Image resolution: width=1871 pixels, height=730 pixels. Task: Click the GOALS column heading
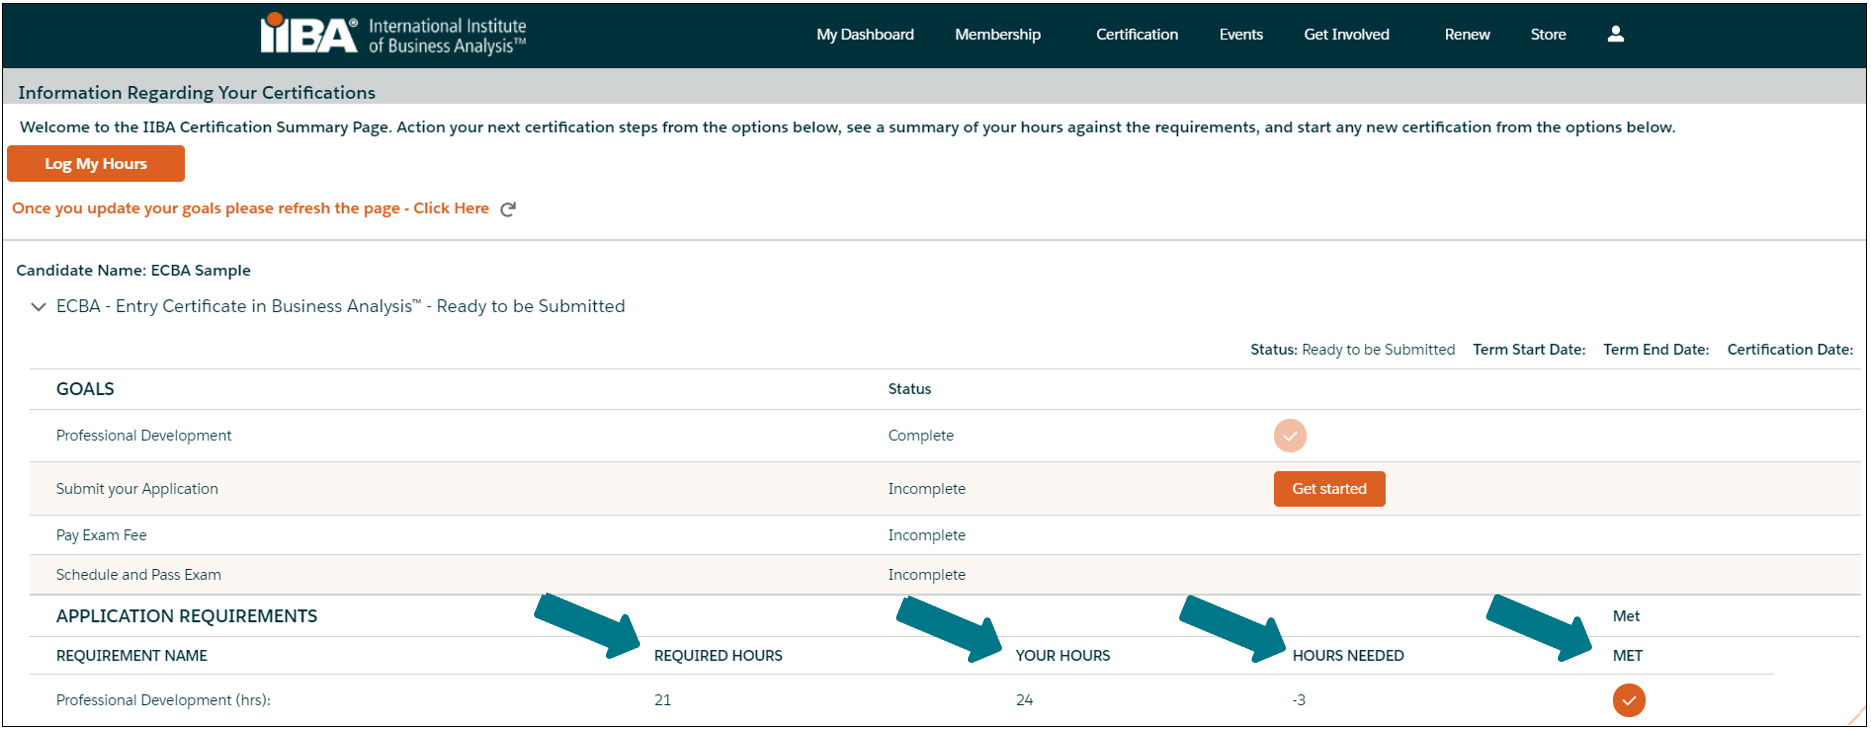coord(85,389)
